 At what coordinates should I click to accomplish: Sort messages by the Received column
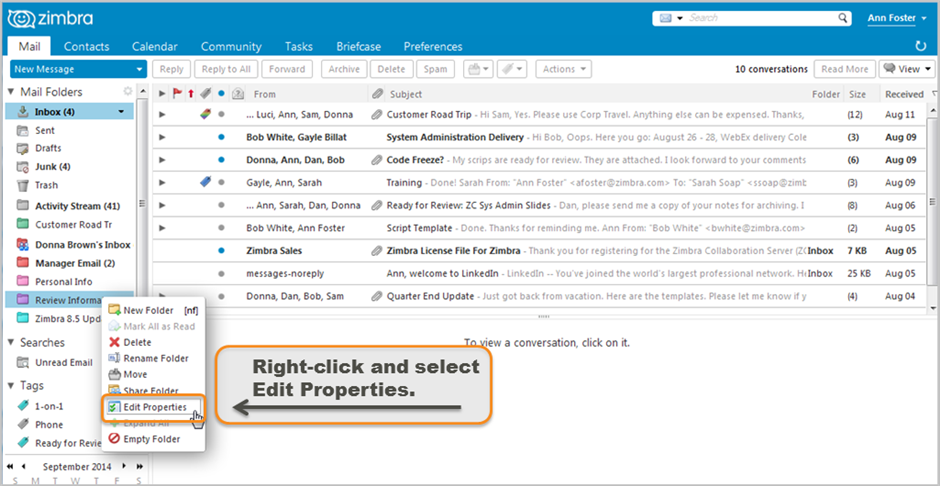tap(904, 94)
